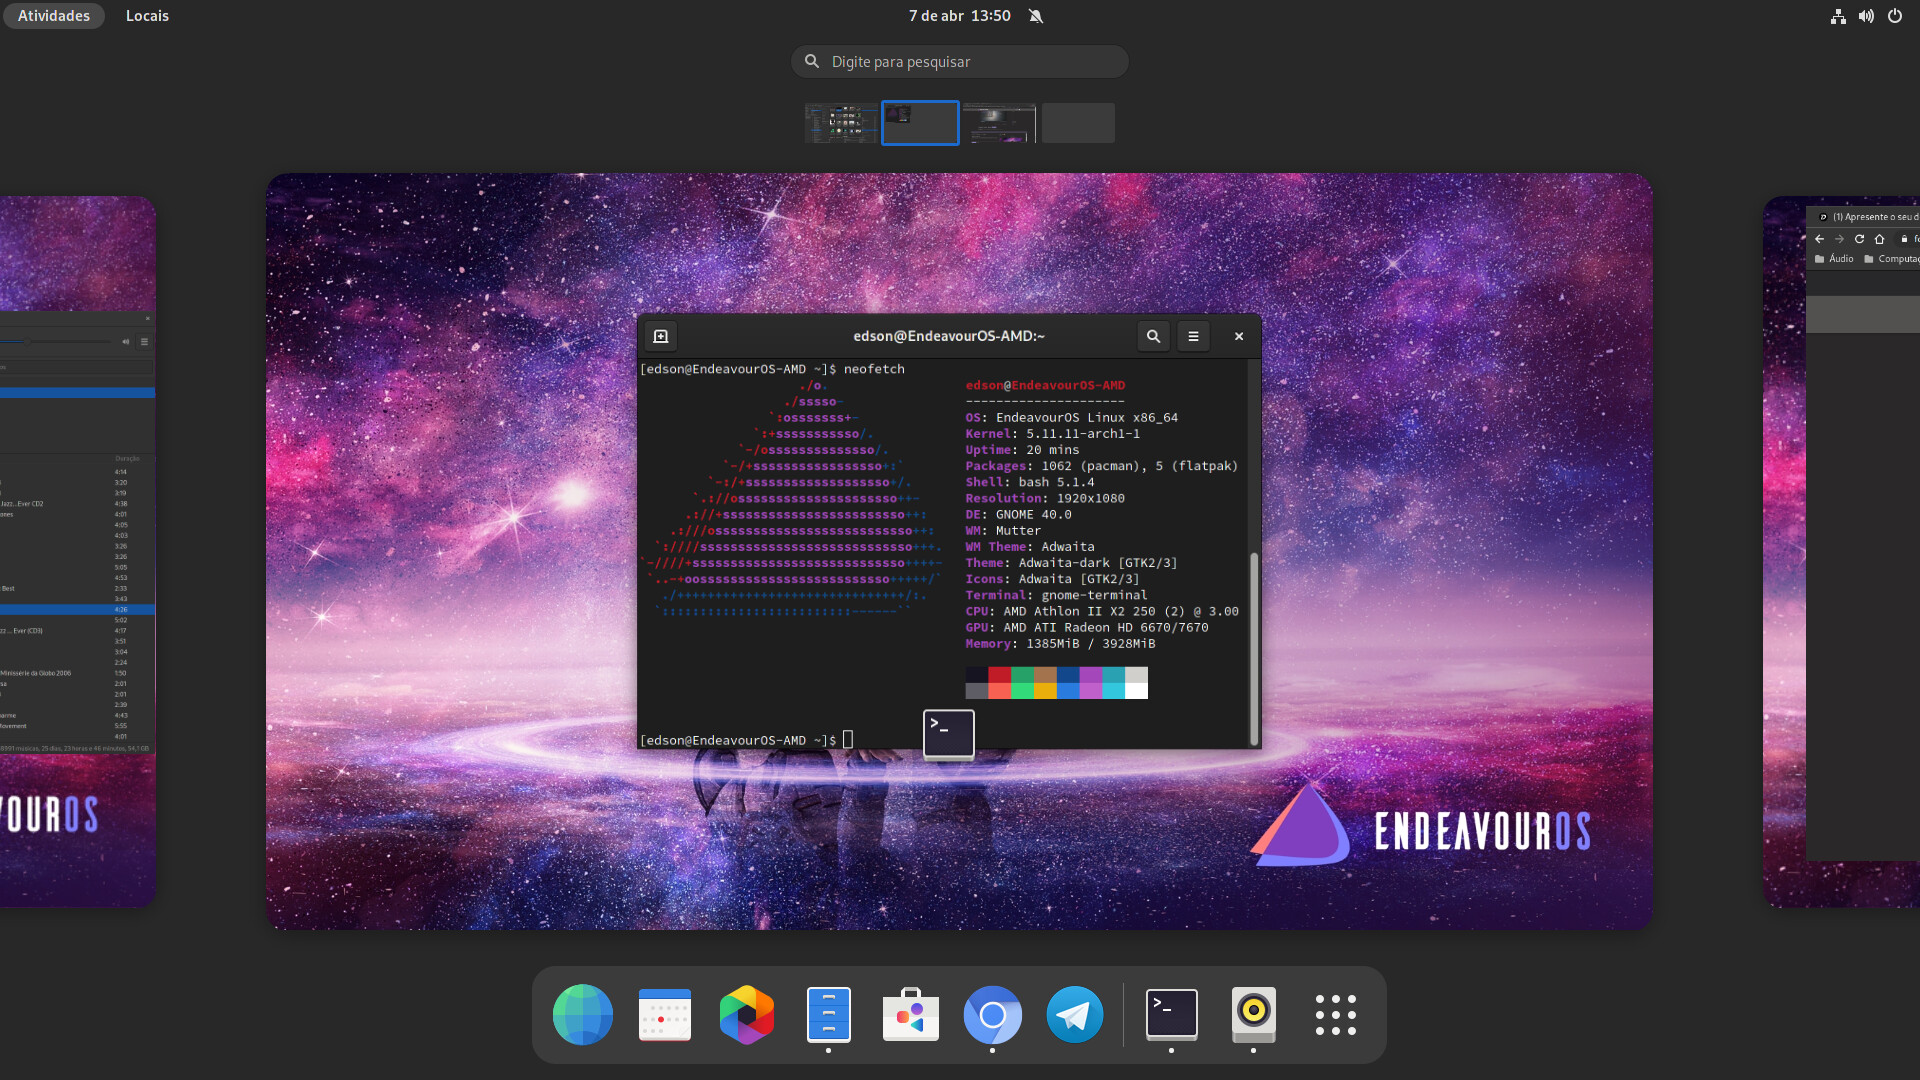The height and width of the screenshot is (1080, 1920).
Task: Click the muted notifications bell icon
Action: (1036, 16)
